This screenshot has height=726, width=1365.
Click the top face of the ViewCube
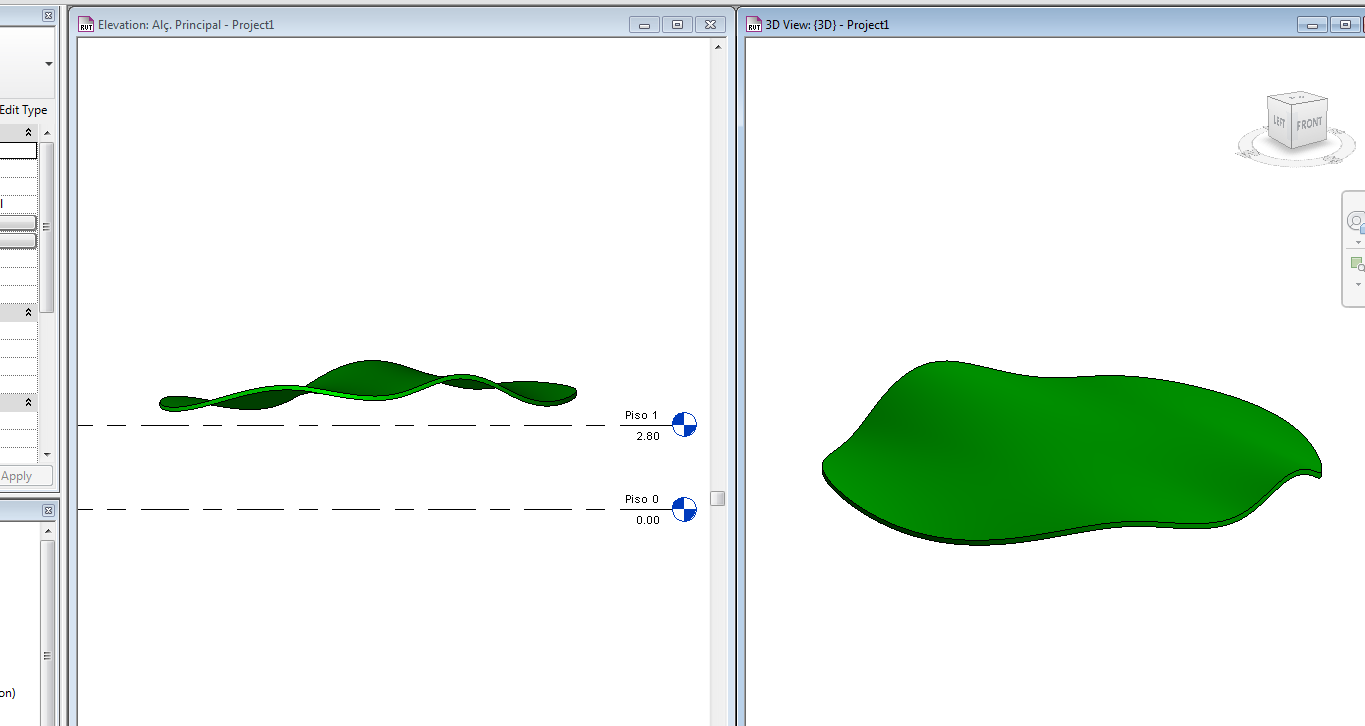(1298, 97)
